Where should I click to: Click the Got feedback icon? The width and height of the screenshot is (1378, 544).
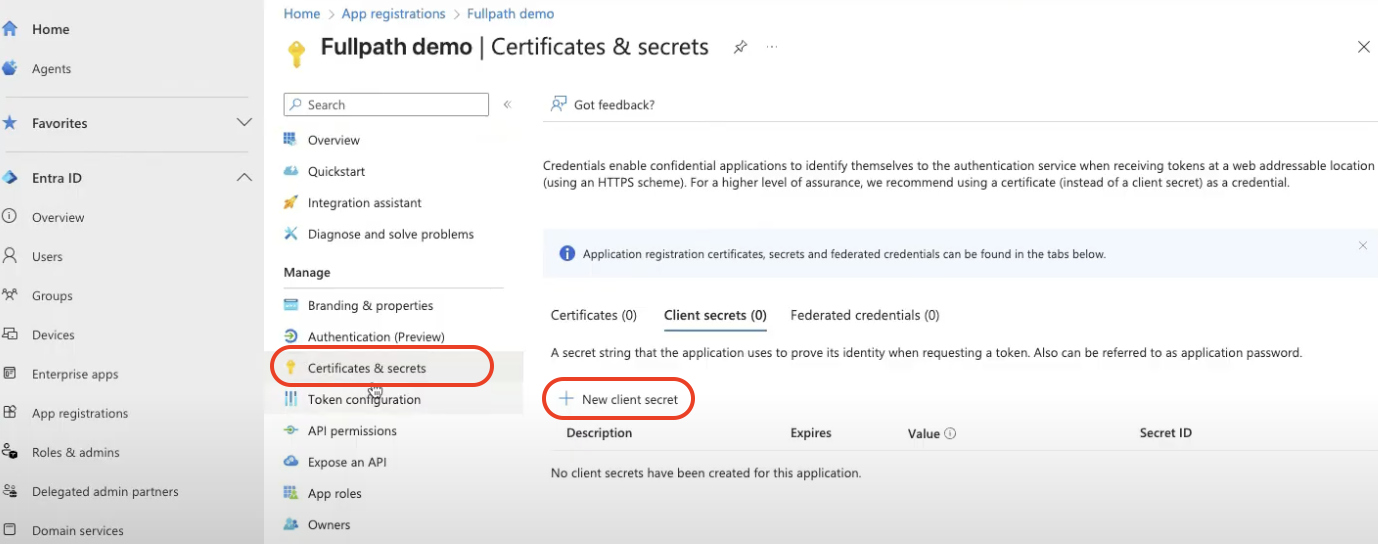(559, 104)
